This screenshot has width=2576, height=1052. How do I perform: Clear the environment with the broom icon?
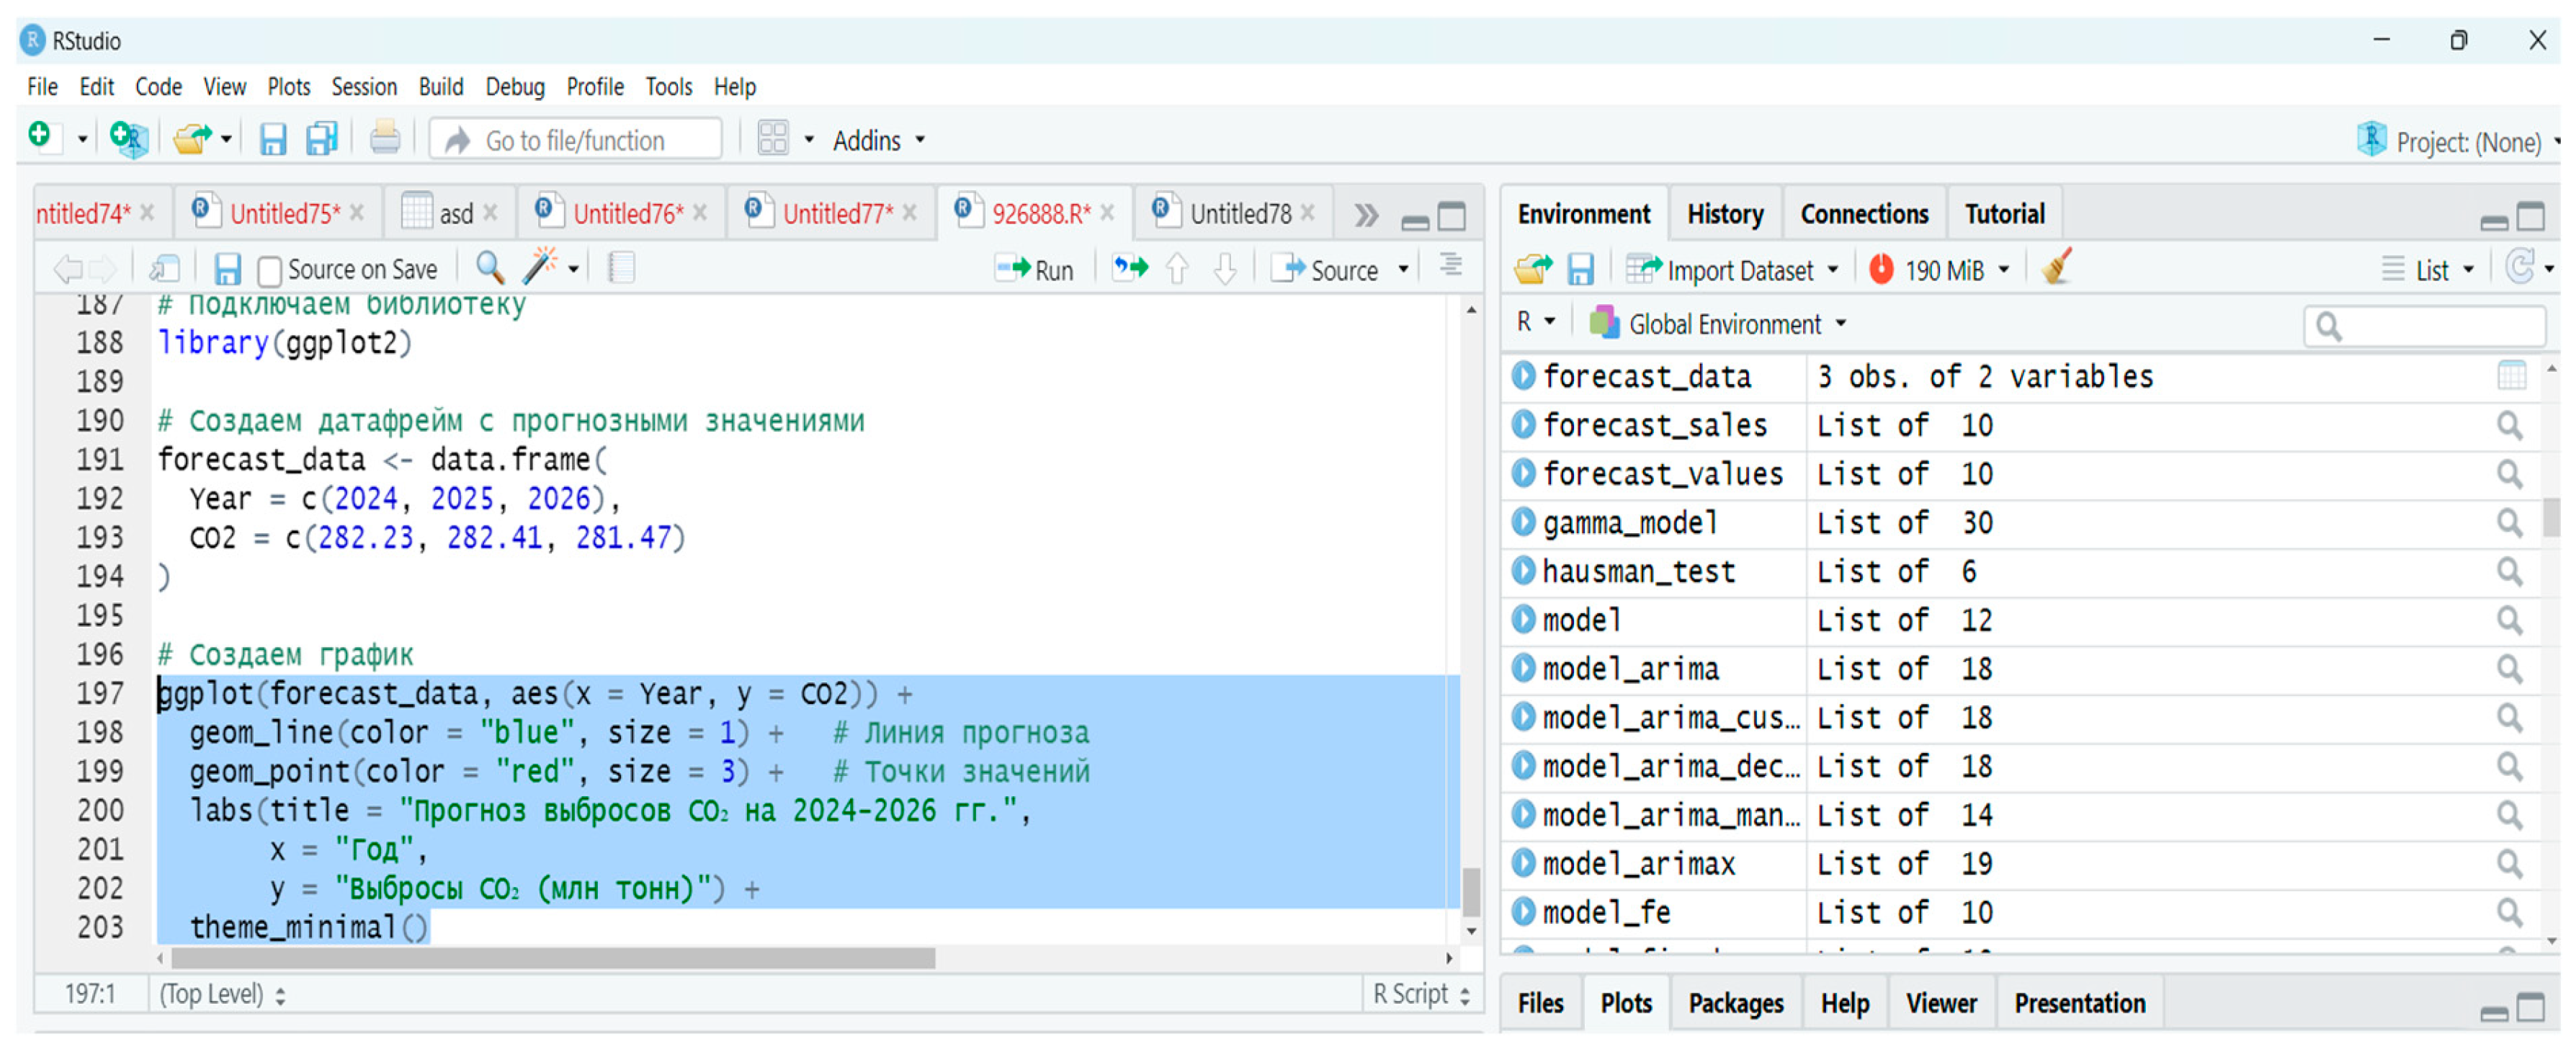click(x=2056, y=268)
